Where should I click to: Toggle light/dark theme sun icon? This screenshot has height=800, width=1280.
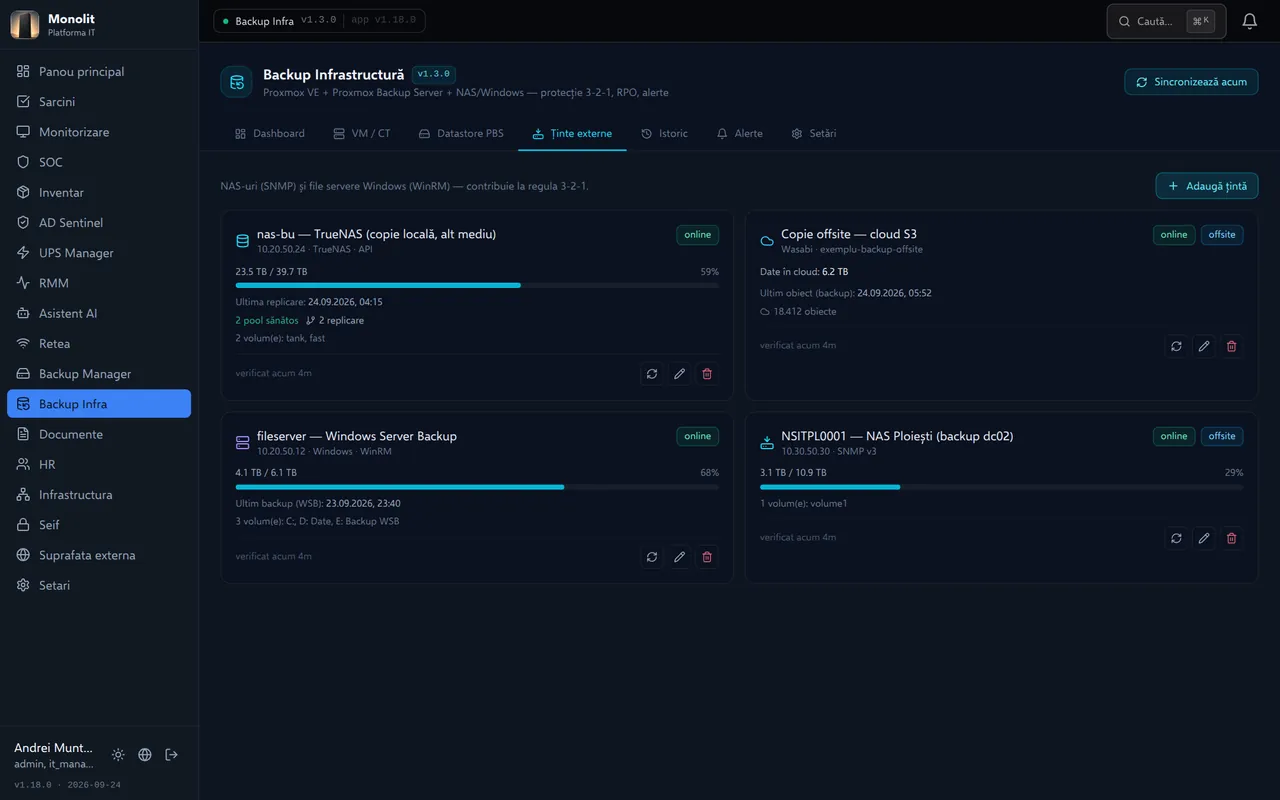pyautogui.click(x=118, y=755)
